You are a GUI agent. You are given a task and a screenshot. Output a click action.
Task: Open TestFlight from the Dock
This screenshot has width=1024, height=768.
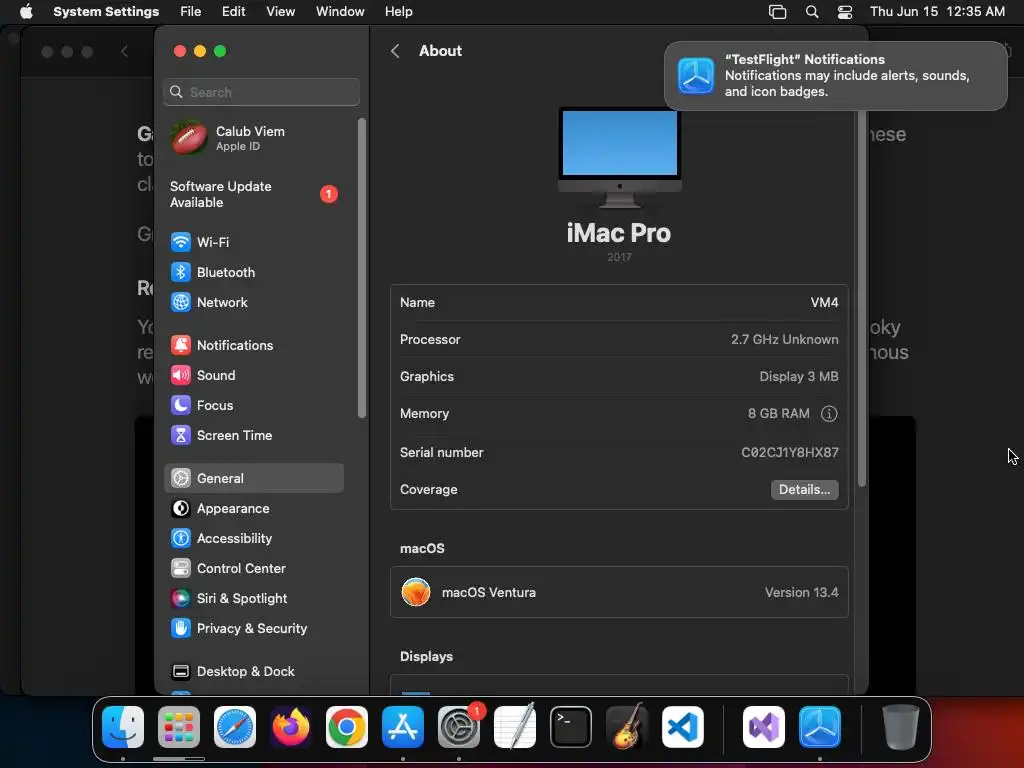pyautogui.click(x=820, y=727)
